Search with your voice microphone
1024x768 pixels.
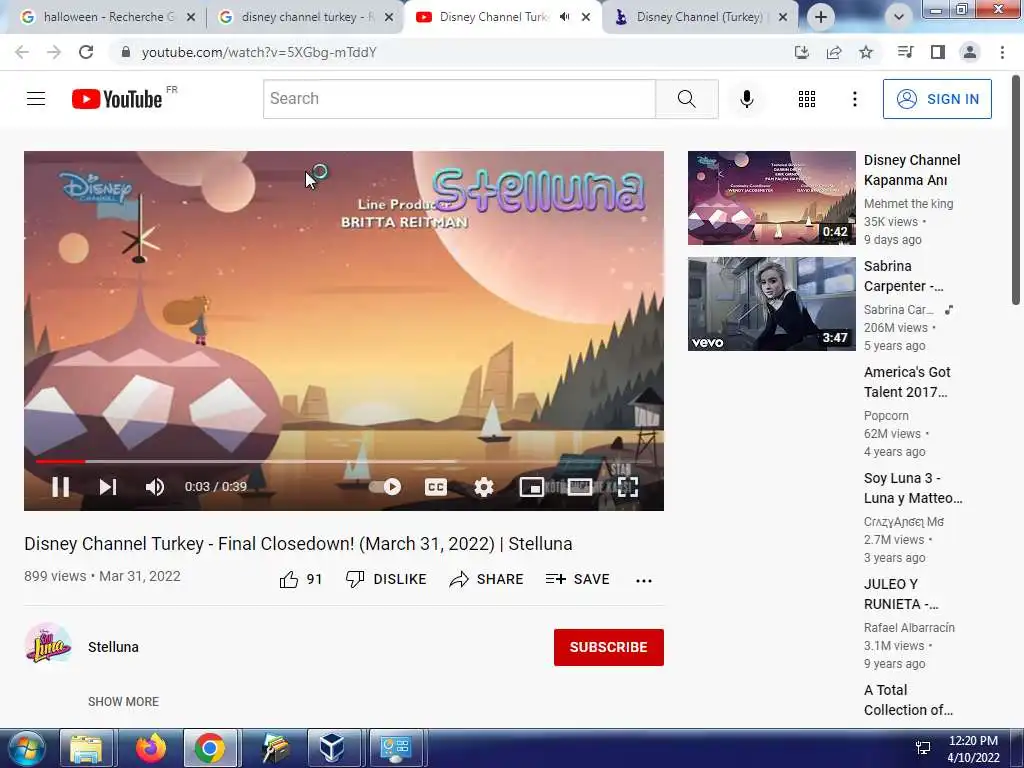746,99
